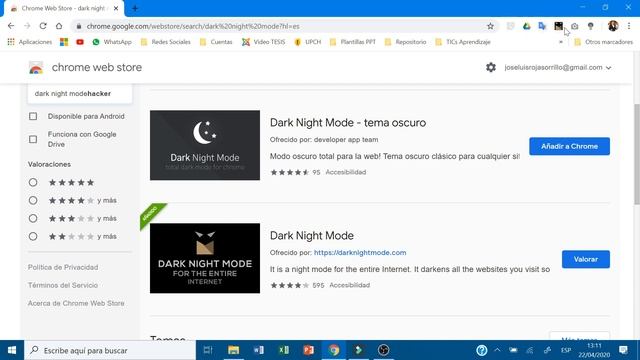Open PowerPoint from the taskbar
Image resolution: width=640 pixels, height=360 pixels.
[x=309, y=350]
